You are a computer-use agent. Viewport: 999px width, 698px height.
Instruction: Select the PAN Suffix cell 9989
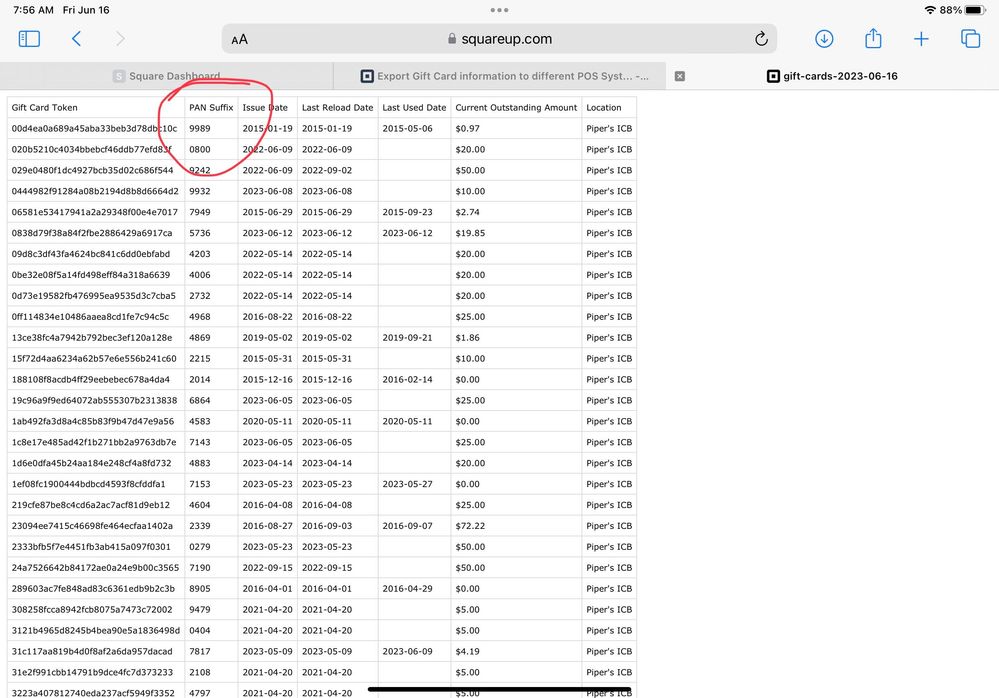(200, 128)
